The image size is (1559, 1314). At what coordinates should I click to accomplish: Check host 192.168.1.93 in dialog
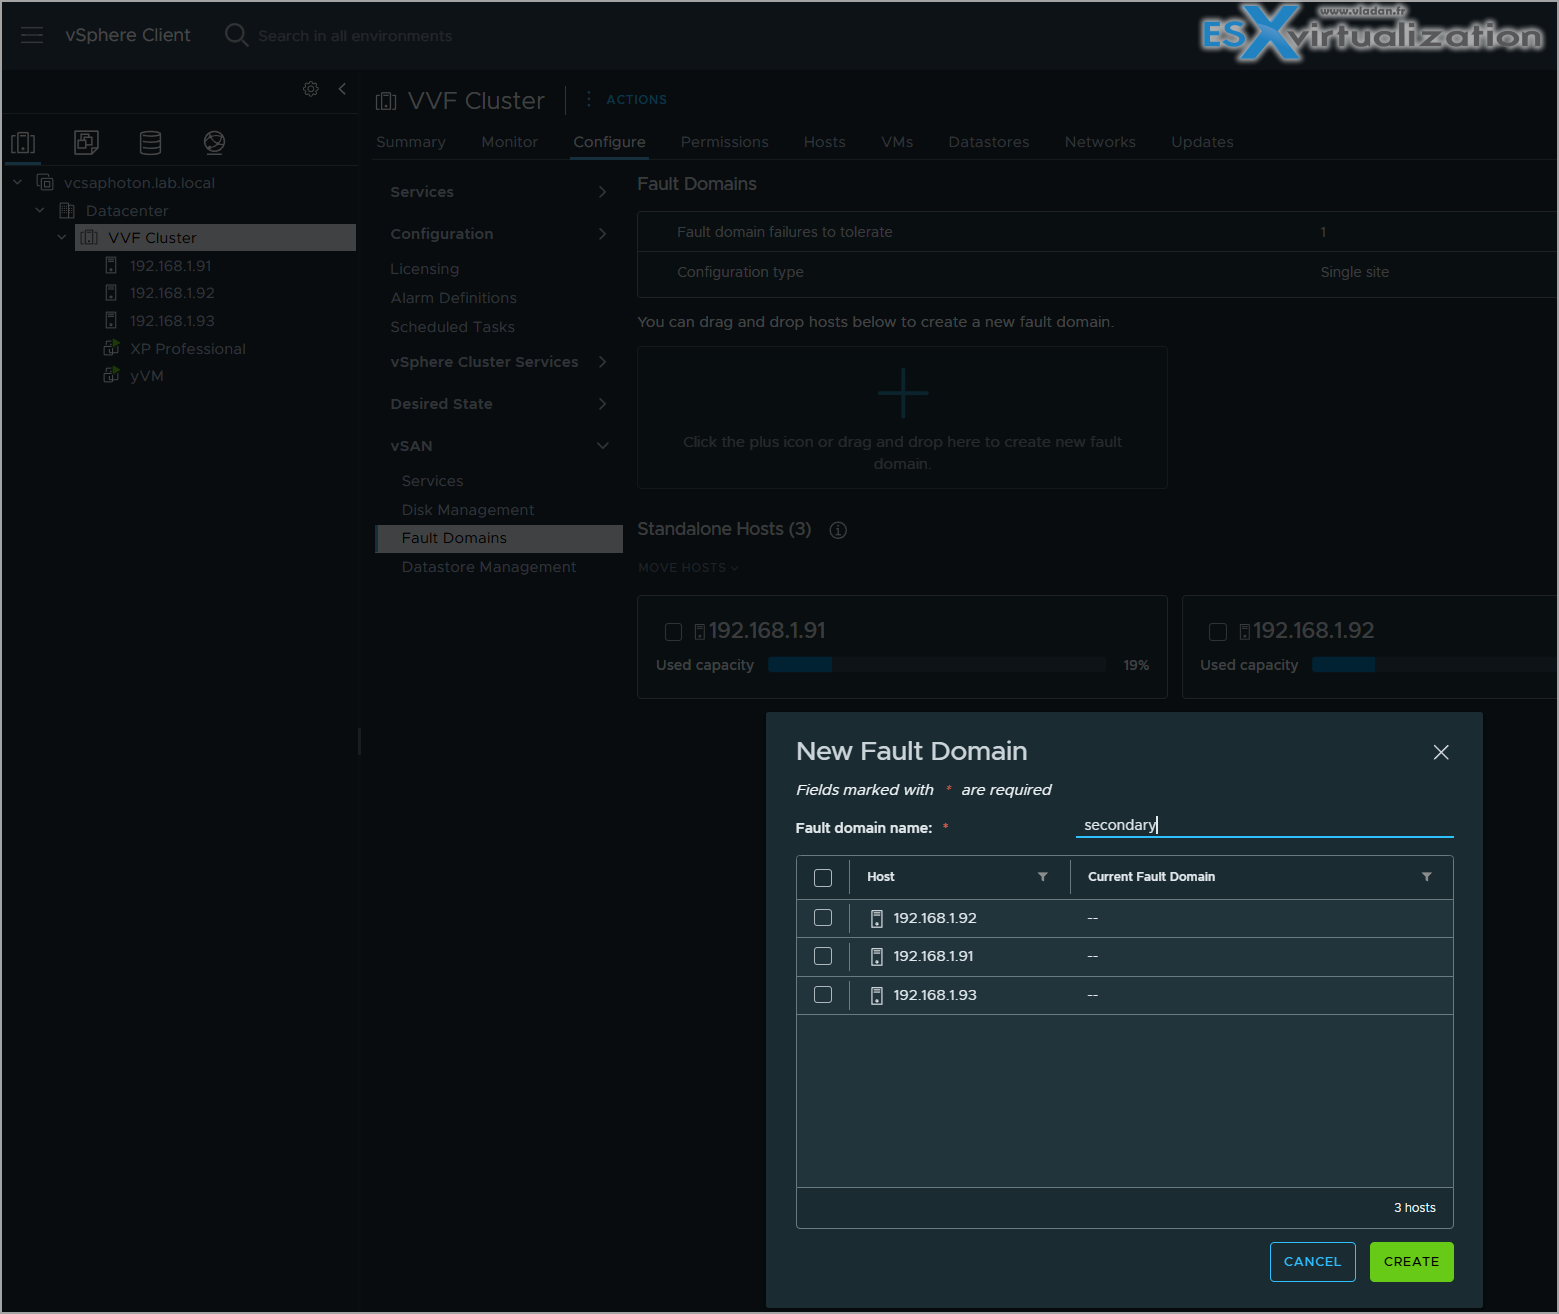click(823, 994)
